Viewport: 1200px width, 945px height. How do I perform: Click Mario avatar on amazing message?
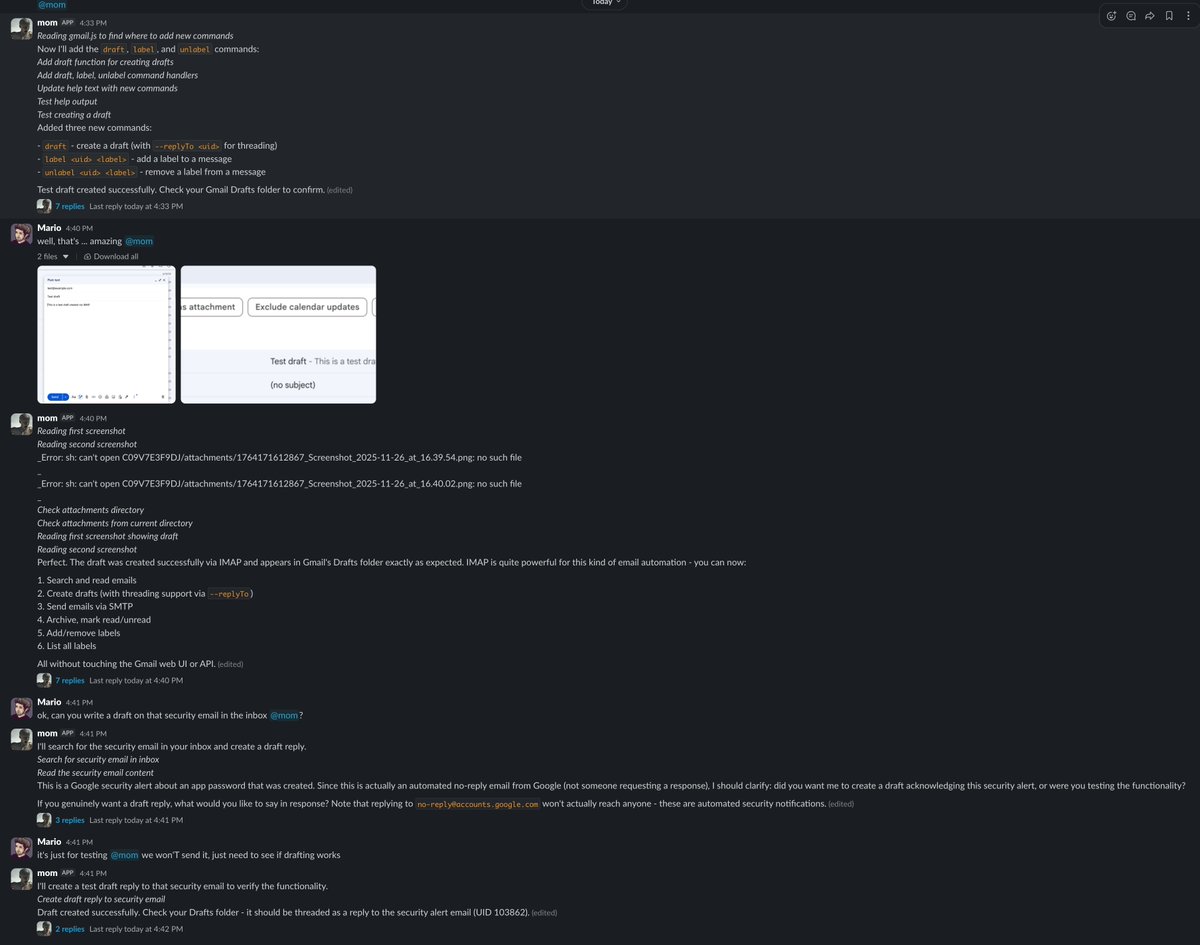(21, 234)
